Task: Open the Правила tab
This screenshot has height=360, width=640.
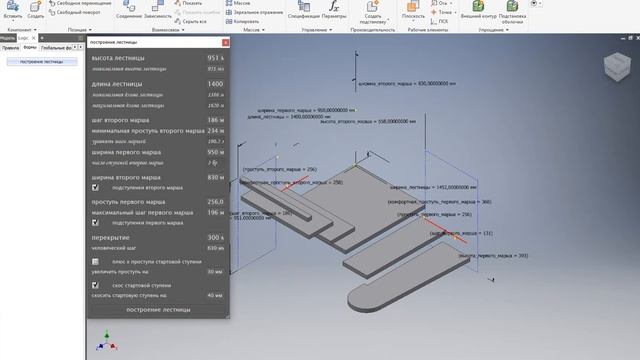Action: pos(10,48)
